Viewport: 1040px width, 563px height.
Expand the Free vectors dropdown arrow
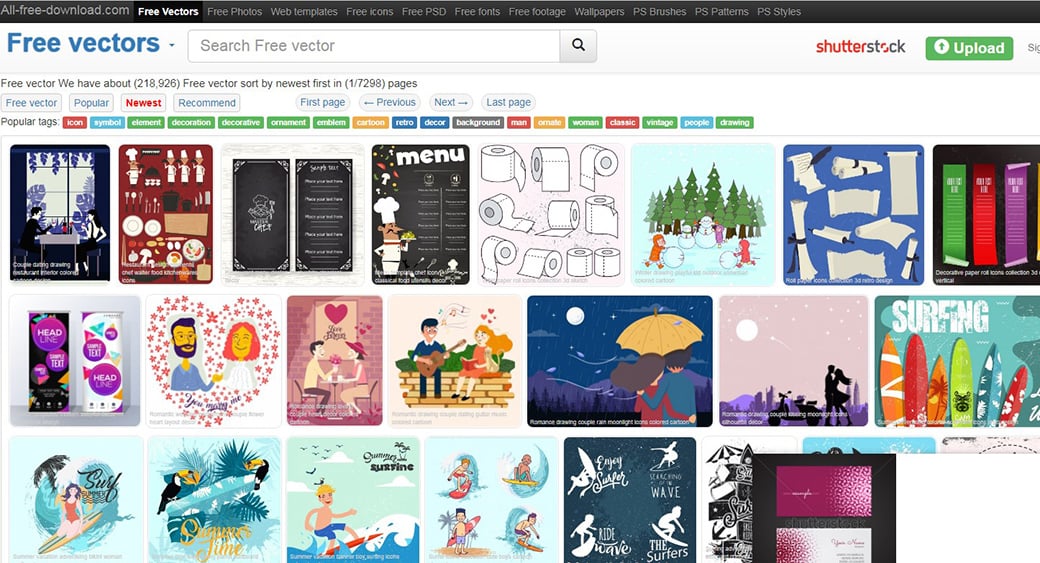pos(172,46)
